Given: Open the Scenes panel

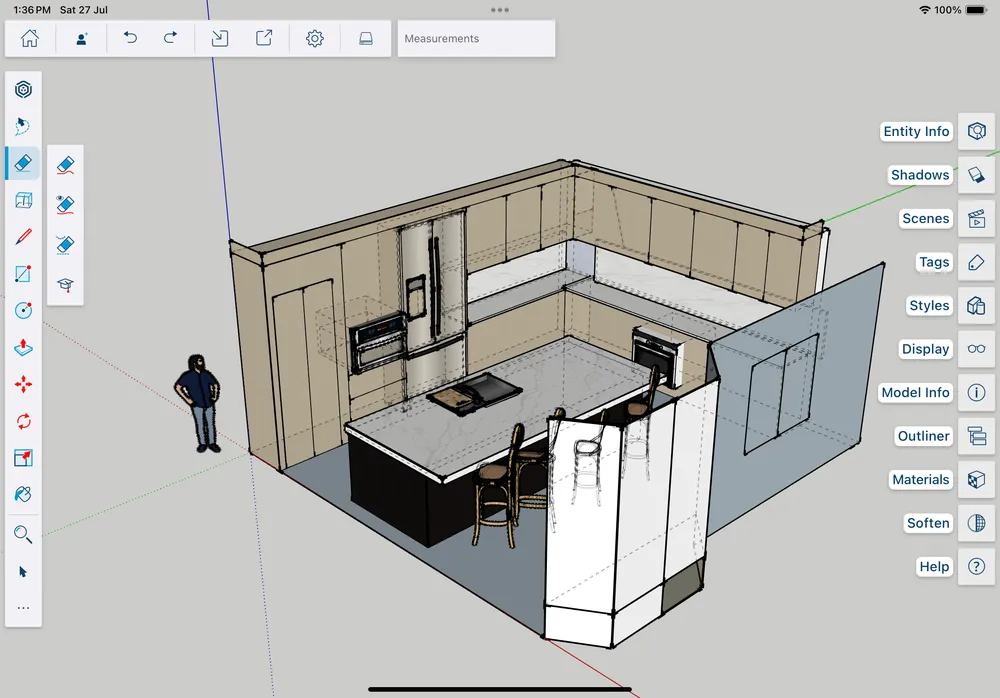Looking at the screenshot, I should 976,218.
